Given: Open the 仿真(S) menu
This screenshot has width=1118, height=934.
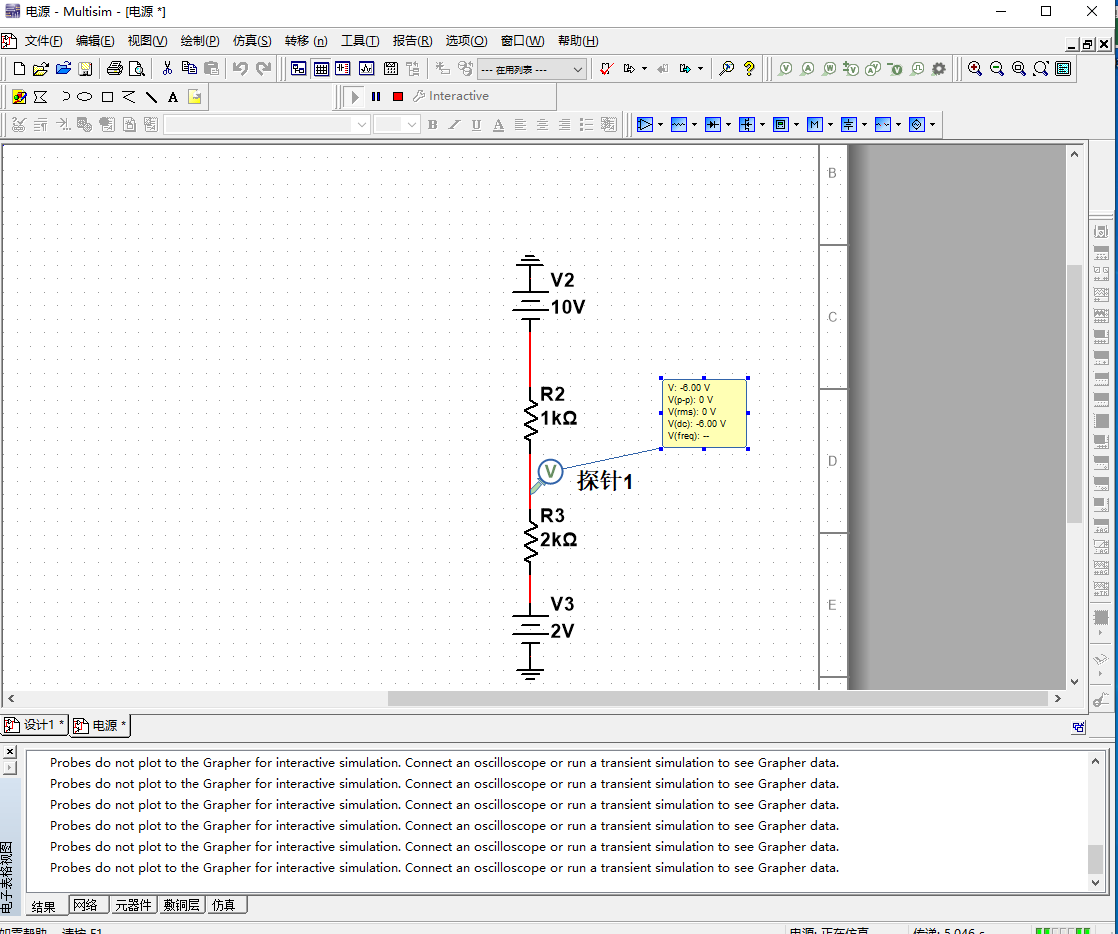Looking at the screenshot, I should [252, 41].
